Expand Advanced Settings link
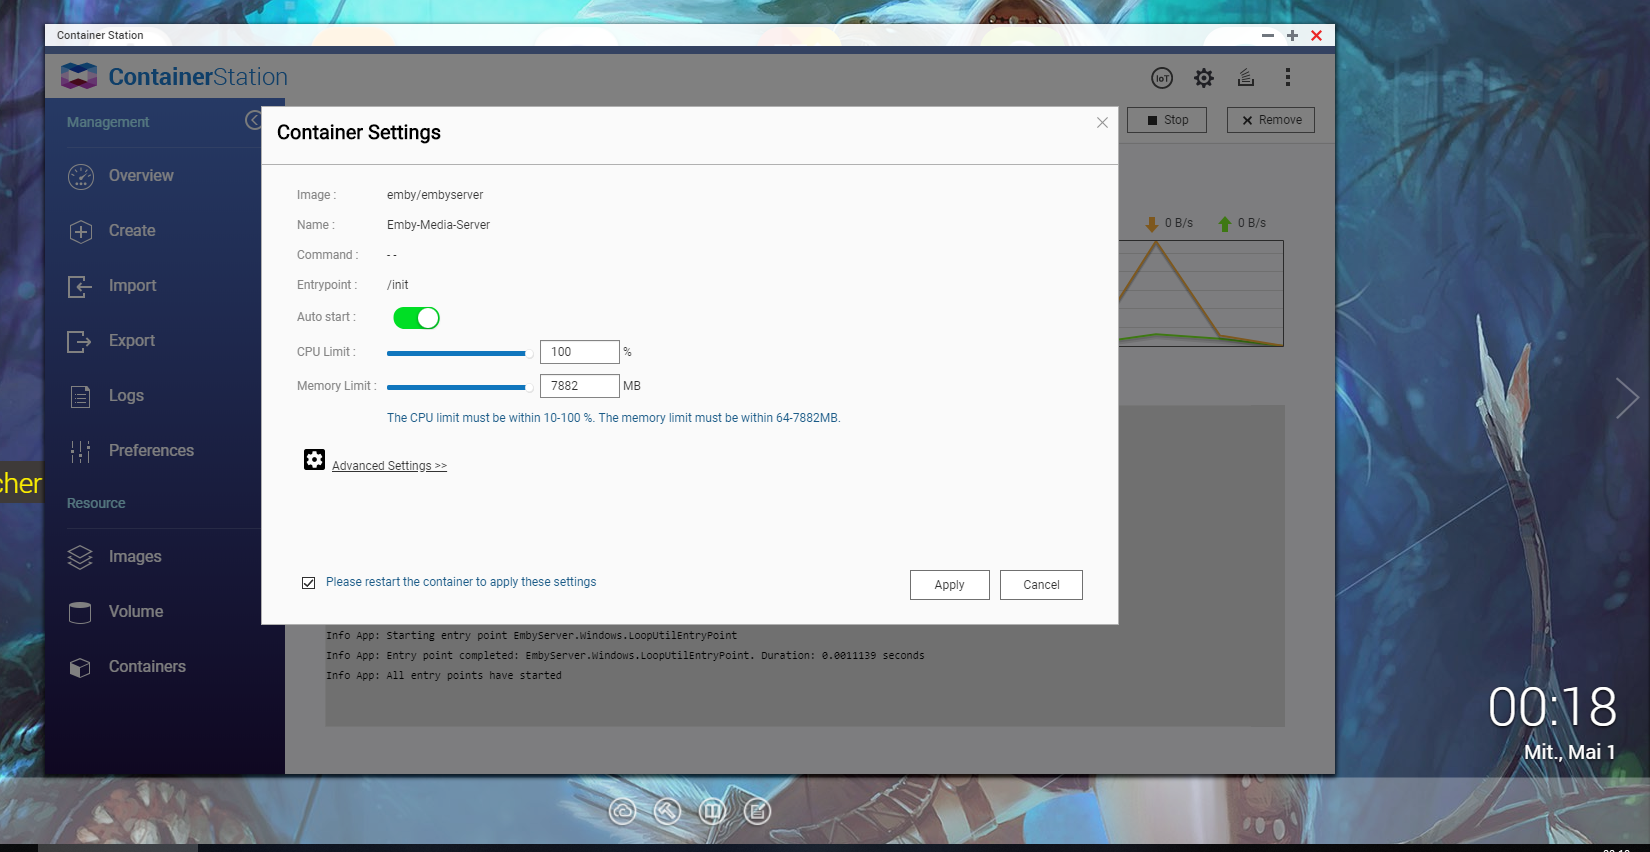The width and height of the screenshot is (1650, 852). [389, 466]
